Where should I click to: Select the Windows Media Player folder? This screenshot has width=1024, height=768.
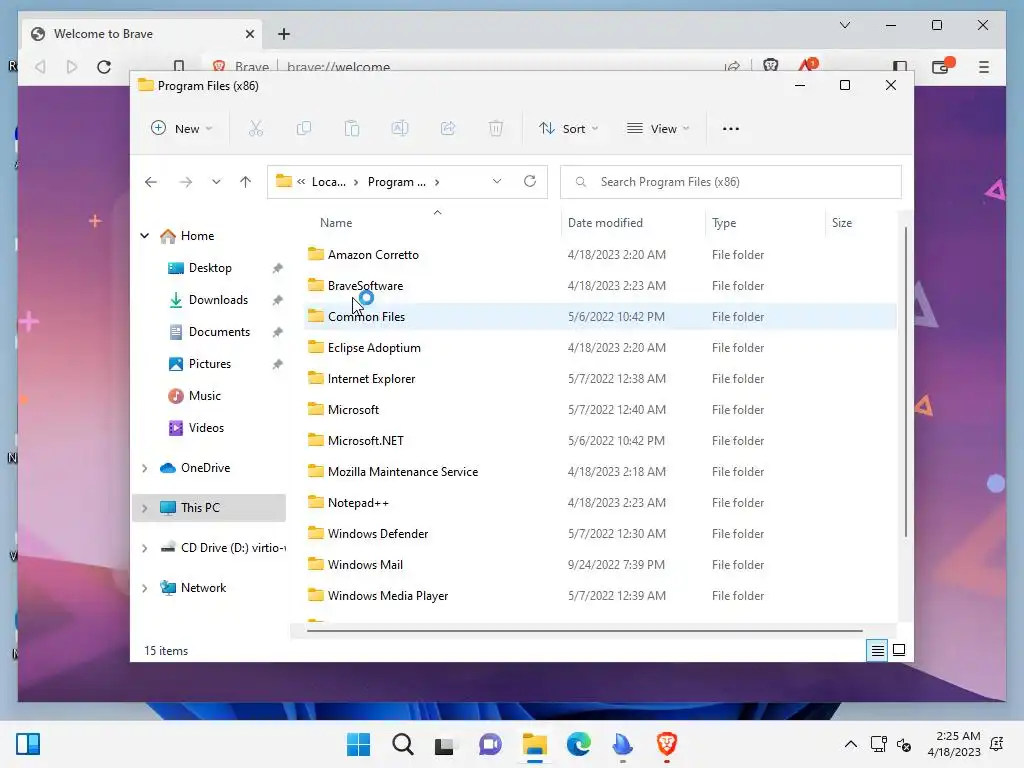pyautogui.click(x=600, y=596)
